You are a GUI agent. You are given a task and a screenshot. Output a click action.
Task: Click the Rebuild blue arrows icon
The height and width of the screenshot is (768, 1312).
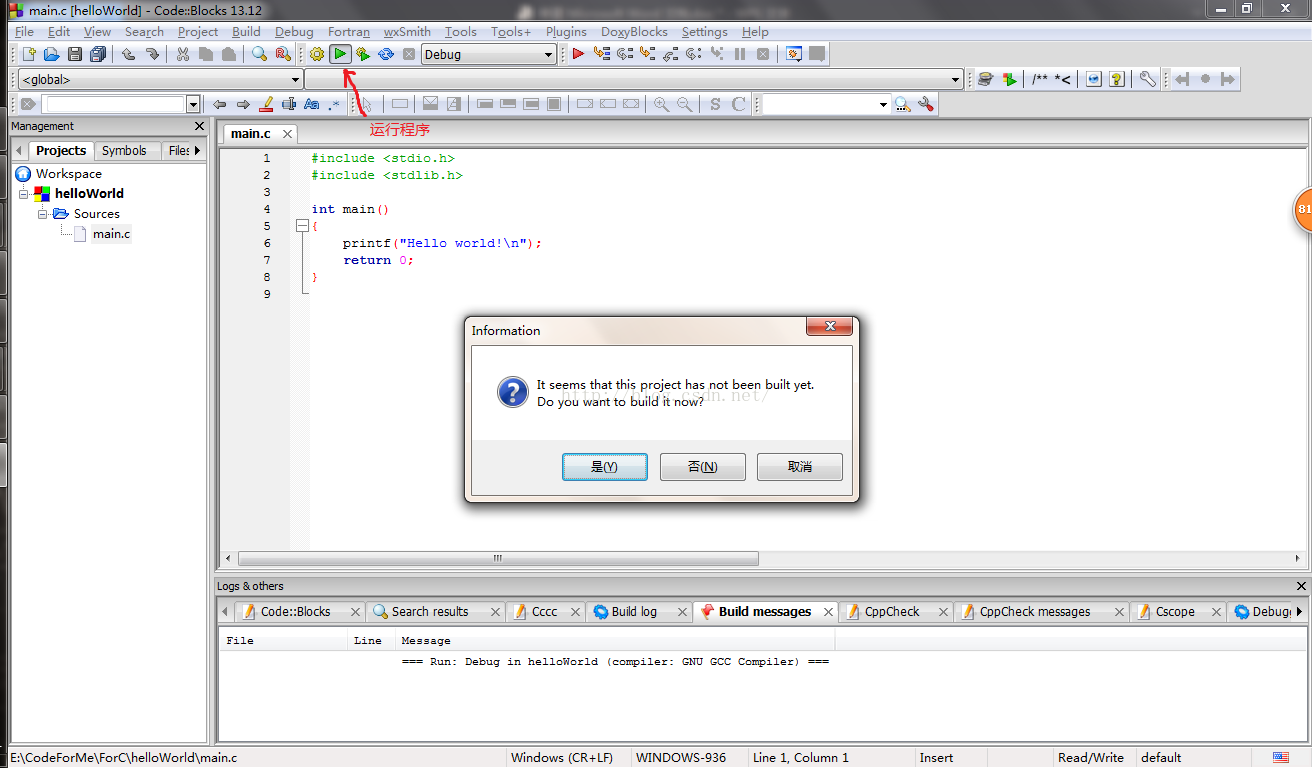[x=386, y=54]
